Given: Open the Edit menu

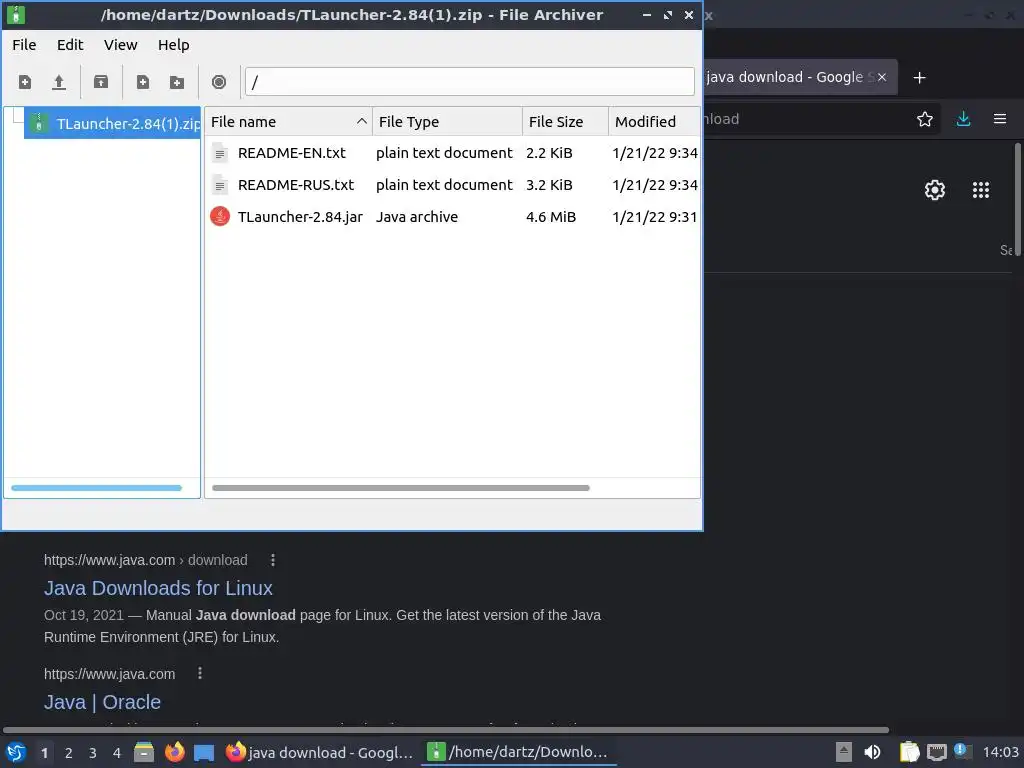Looking at the screenshot, I should (x=70, y=45).
